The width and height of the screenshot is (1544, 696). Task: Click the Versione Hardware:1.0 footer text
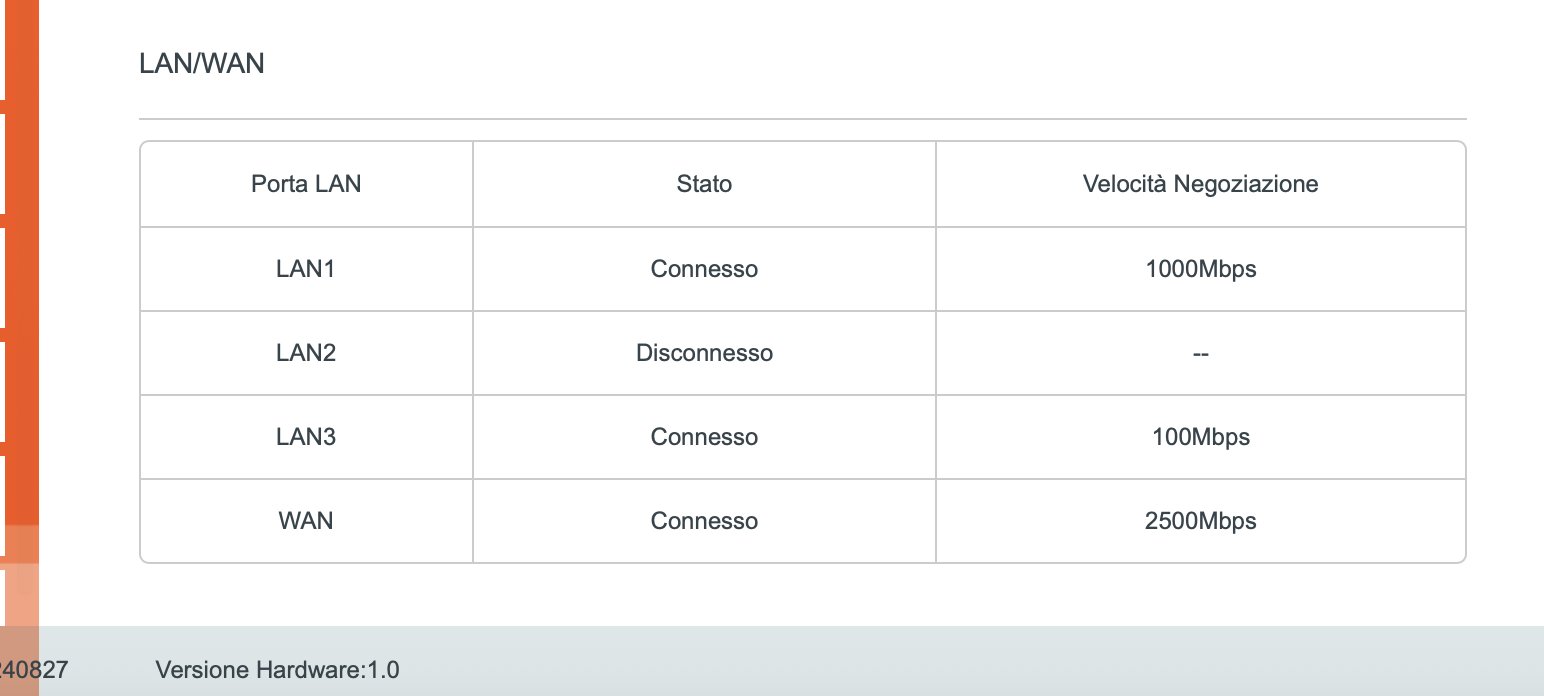(277, 670)
